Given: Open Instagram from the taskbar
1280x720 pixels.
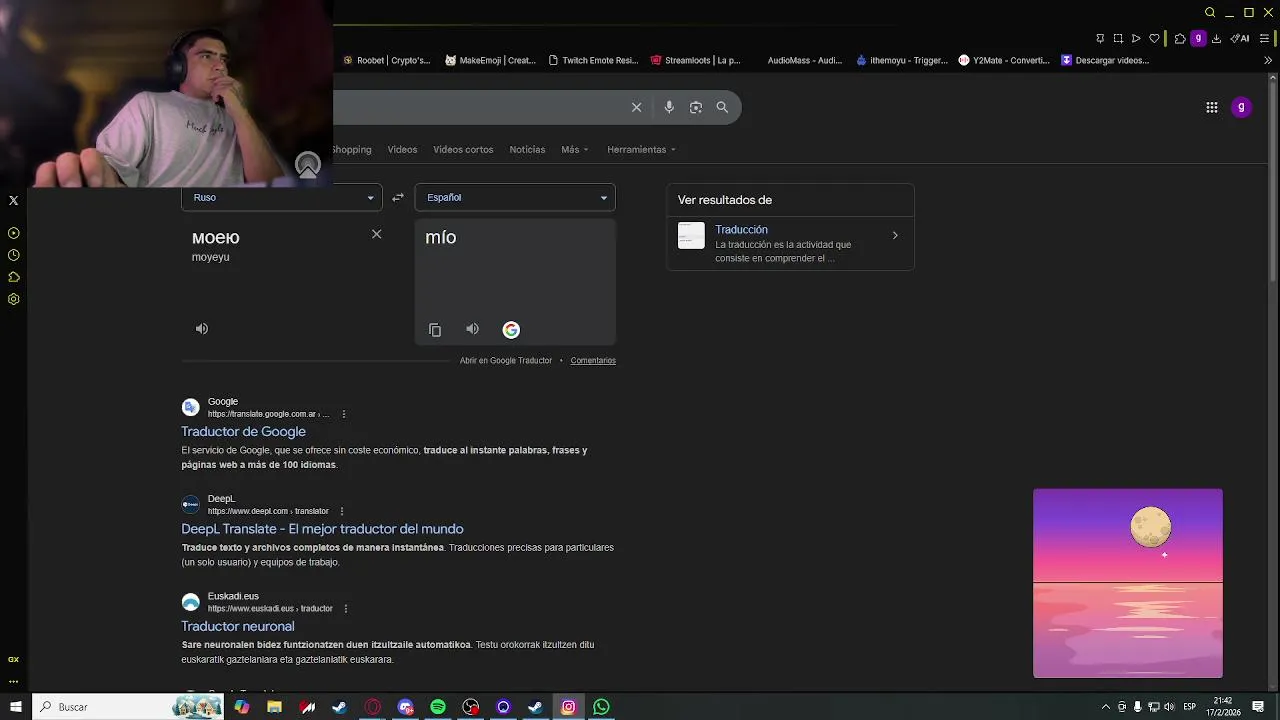Looking at the screenshot, I should coord(568,707).
